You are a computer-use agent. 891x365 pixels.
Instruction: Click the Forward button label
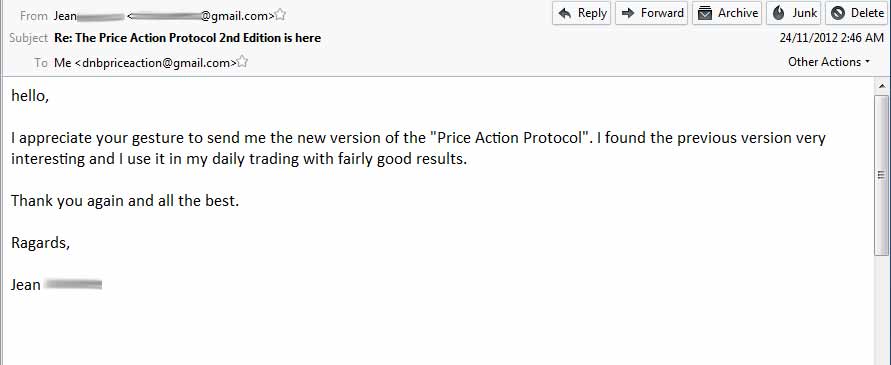[662, 13]
